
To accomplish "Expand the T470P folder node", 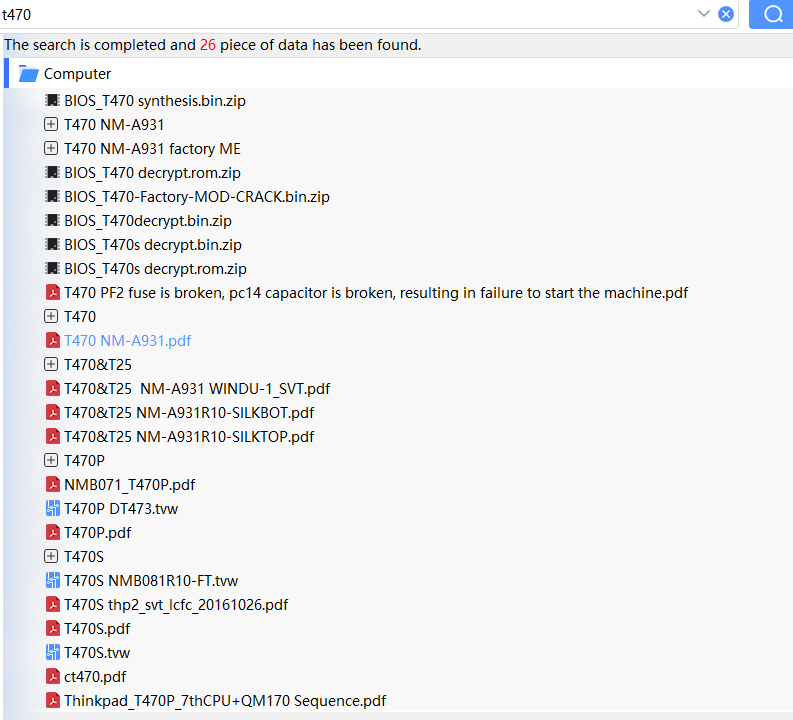I will 52,461.
